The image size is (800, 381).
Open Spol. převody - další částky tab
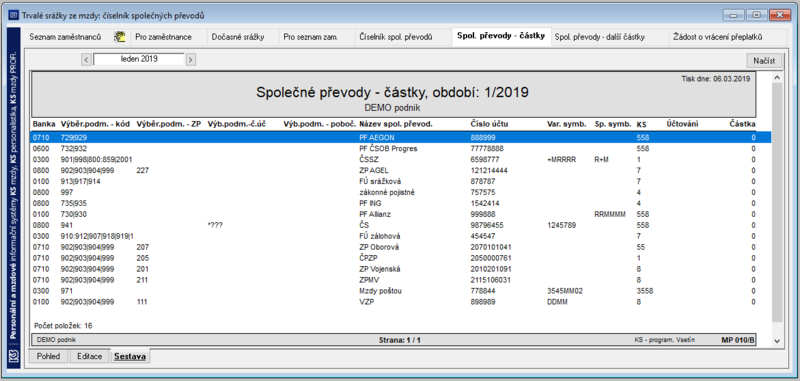click(599, 37)
